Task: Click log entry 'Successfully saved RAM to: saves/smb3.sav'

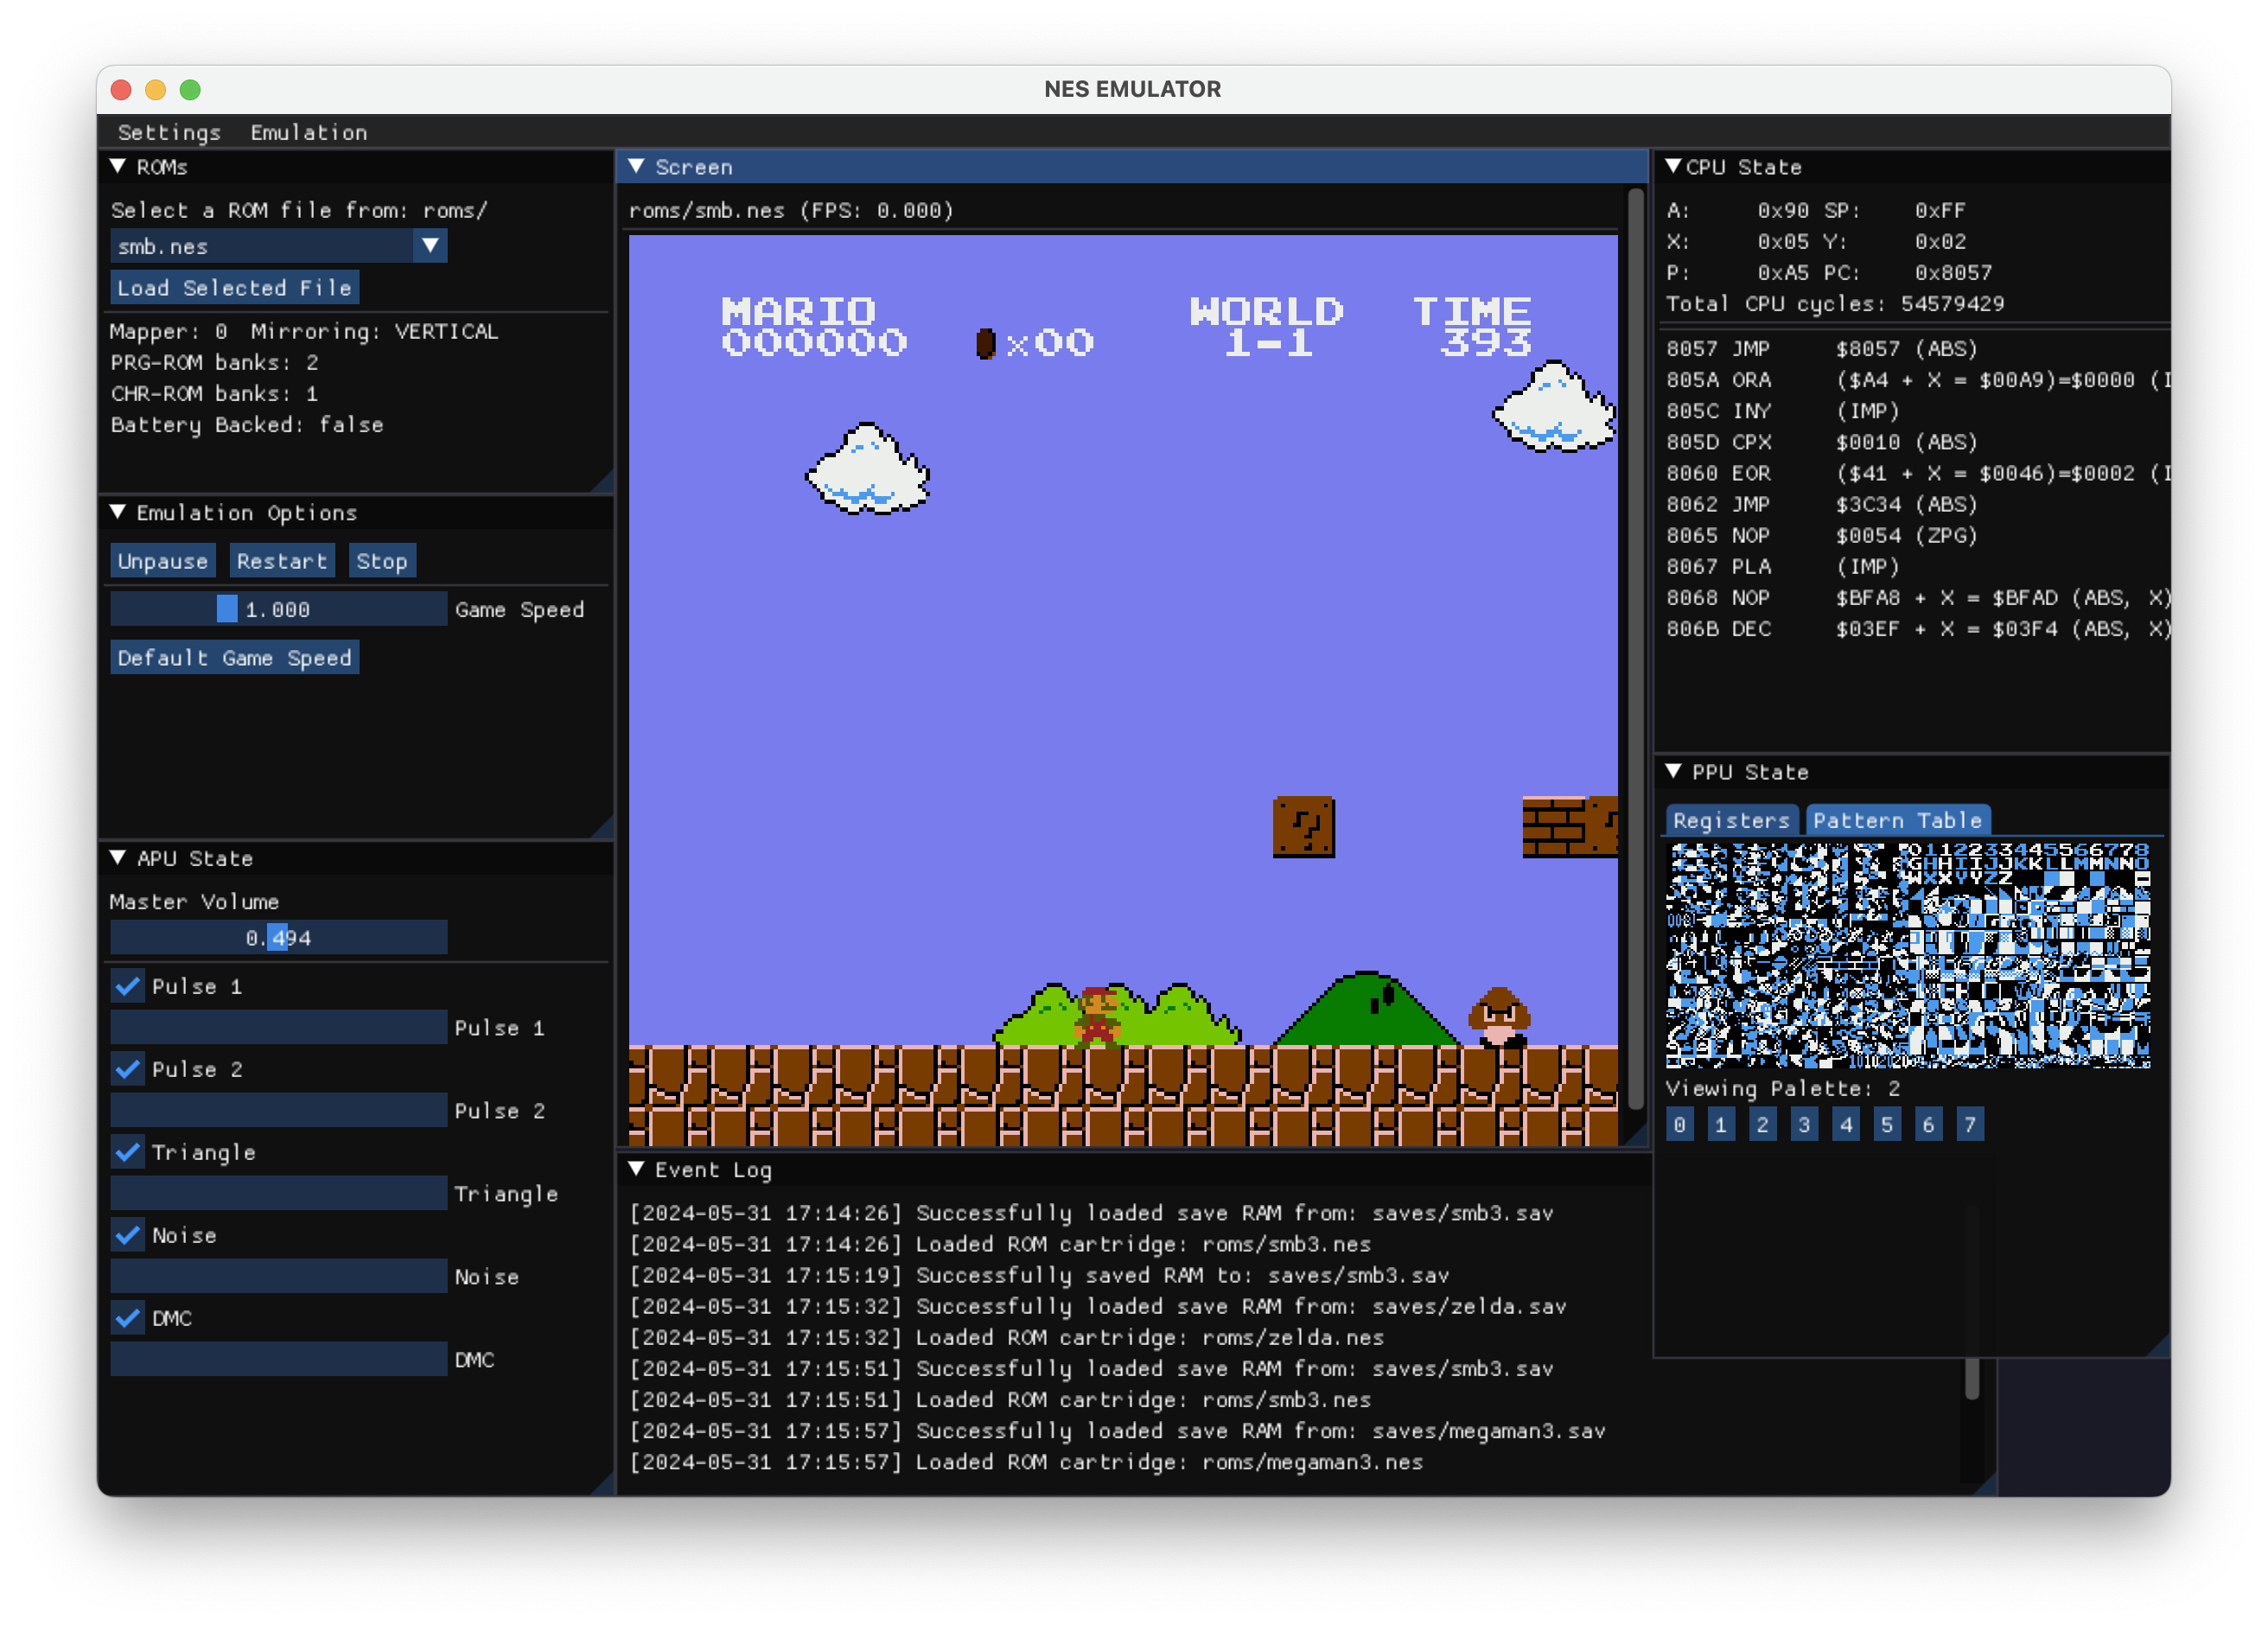Action: 1040,1275
